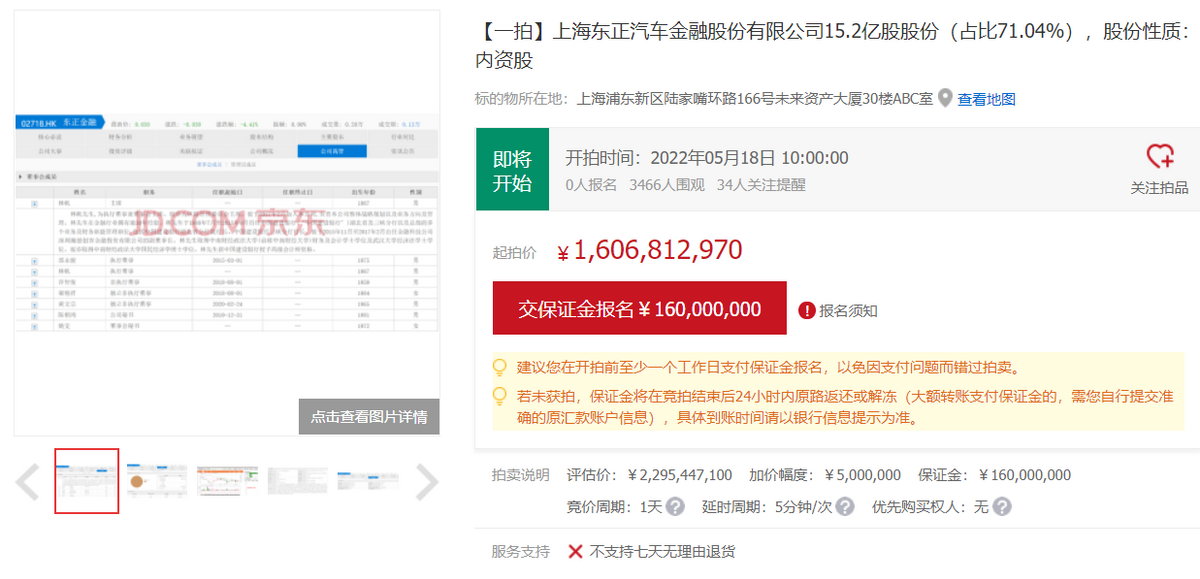
Task: Click the main product preview image
Action: pyautogui.click(x=227, y=223)
